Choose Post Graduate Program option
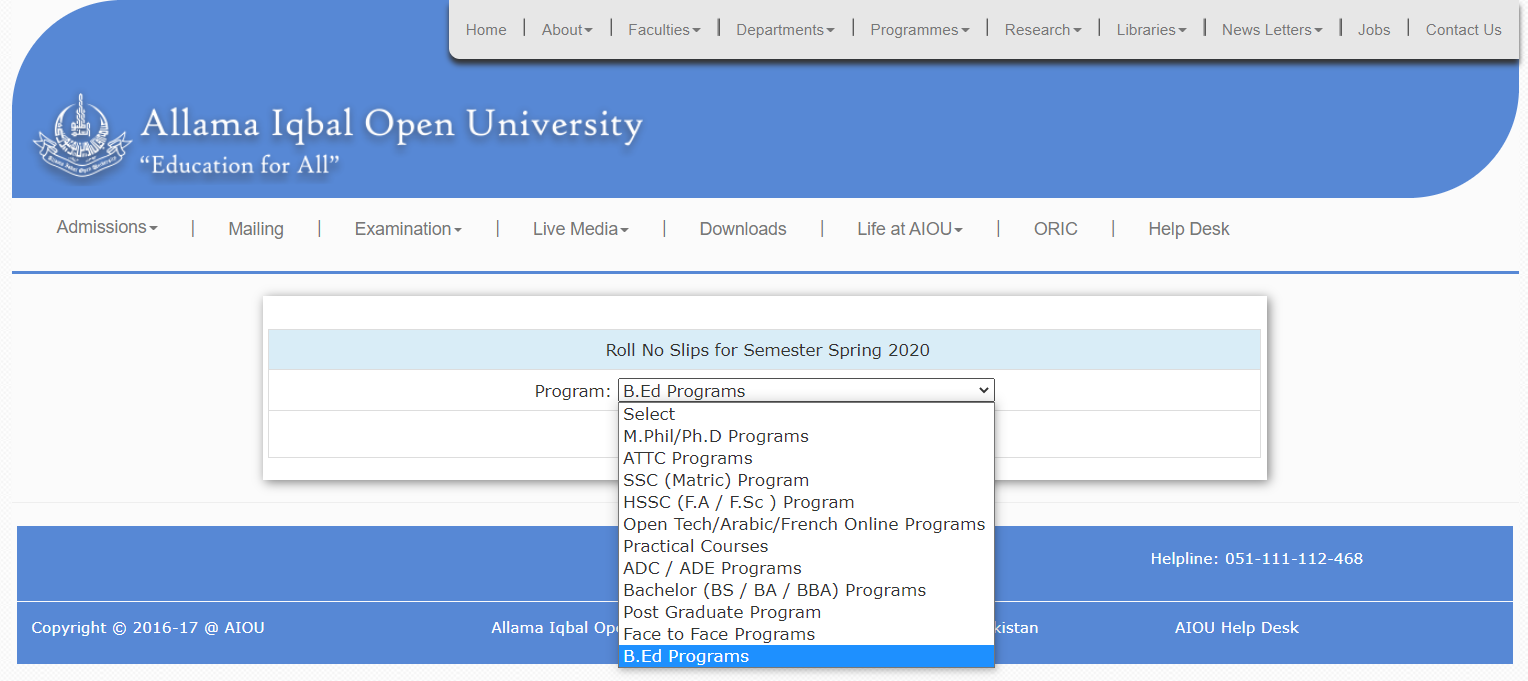 point(806,612)
